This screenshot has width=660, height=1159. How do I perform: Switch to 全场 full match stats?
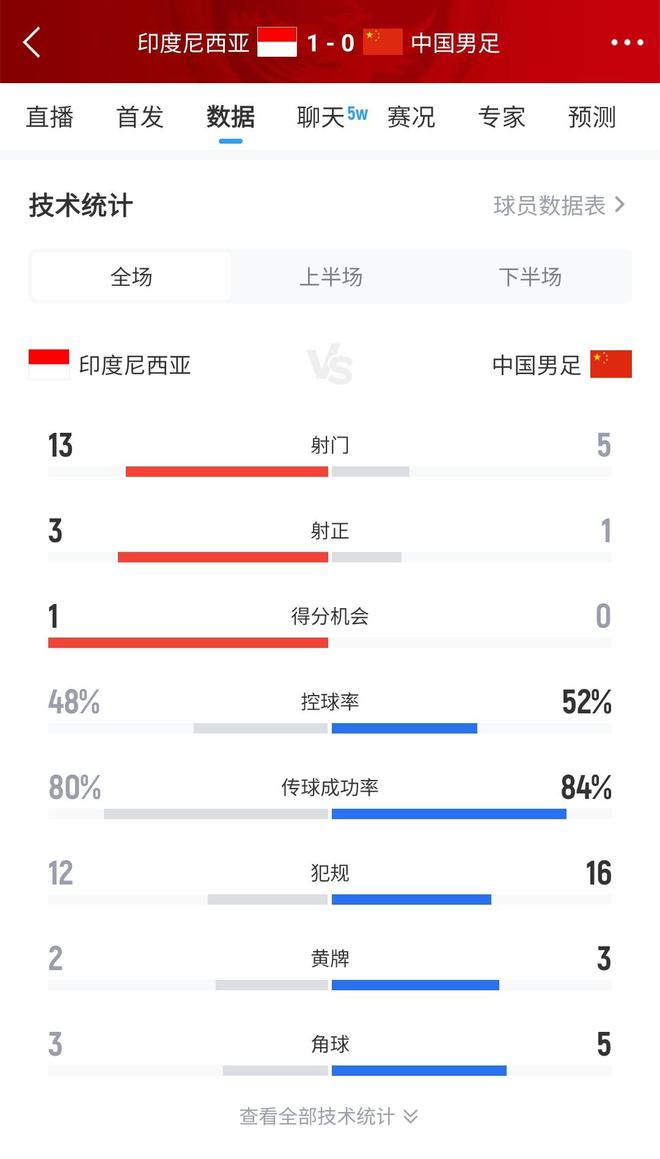(x=131, y=277)
